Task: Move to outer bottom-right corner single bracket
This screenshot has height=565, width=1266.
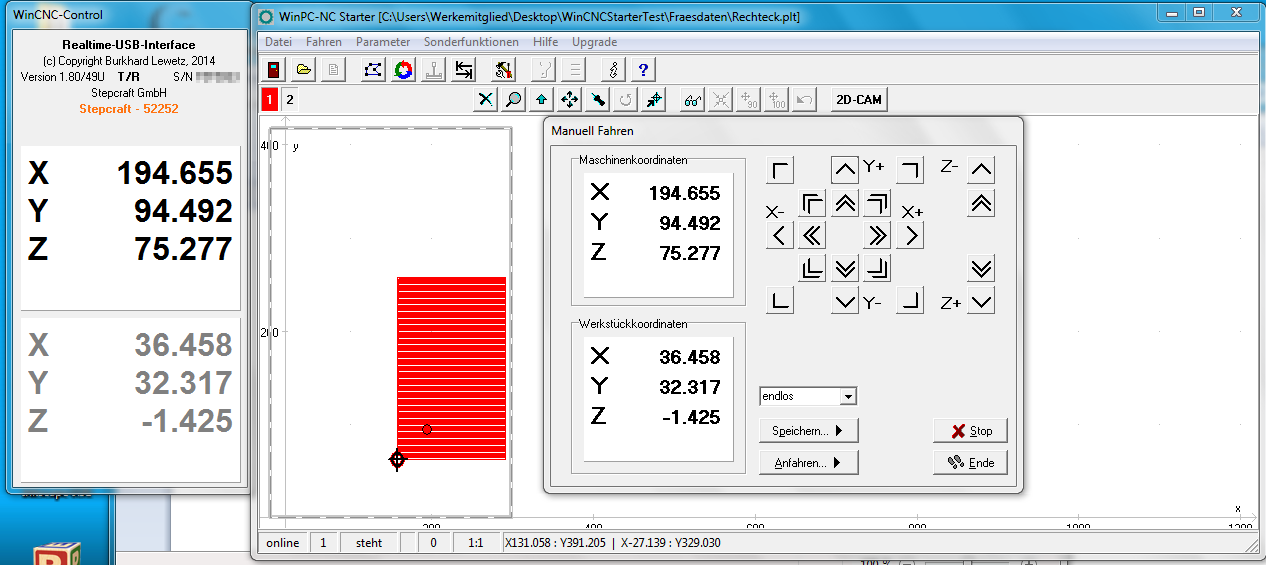Action: pyautogui.click(x=910, y=301)
